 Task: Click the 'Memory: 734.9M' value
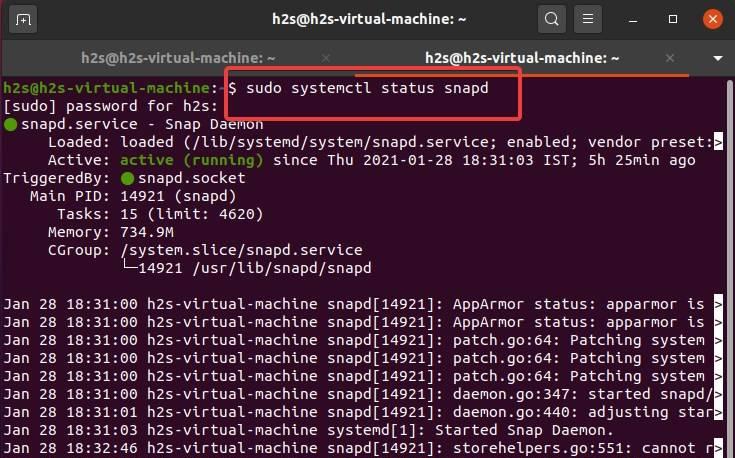pyautogui.click(x=147, y=233)
